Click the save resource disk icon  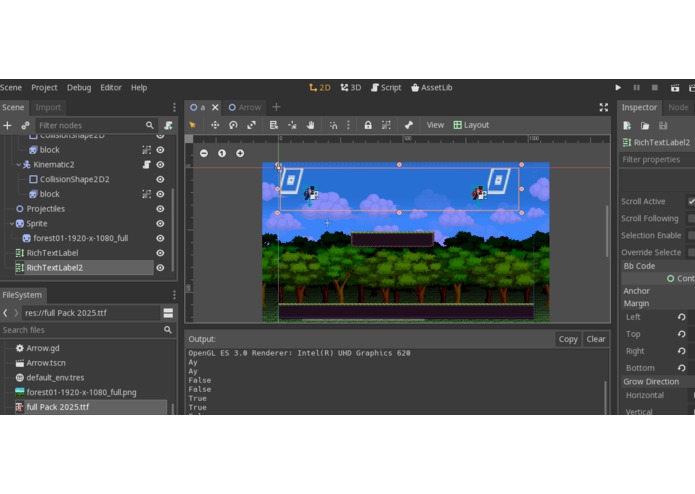tap(663, 126)
